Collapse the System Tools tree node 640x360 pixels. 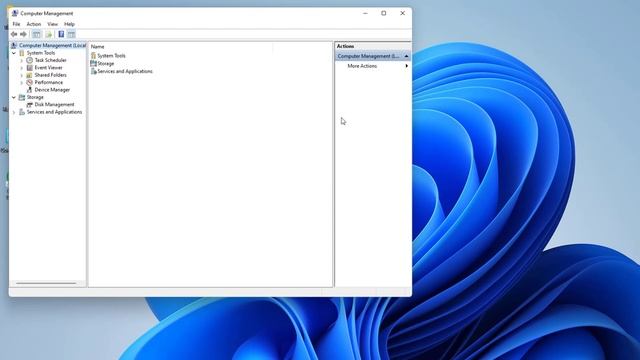coord(14,53)
